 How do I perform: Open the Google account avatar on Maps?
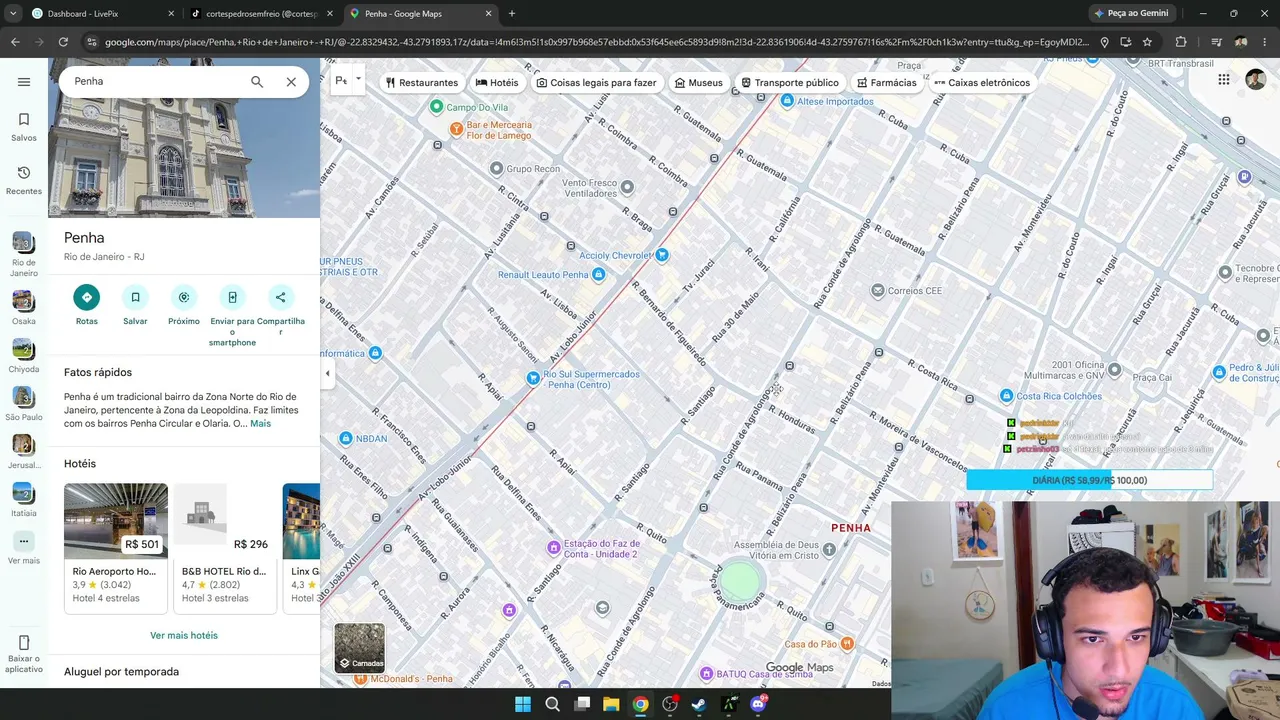[1256, 80]
